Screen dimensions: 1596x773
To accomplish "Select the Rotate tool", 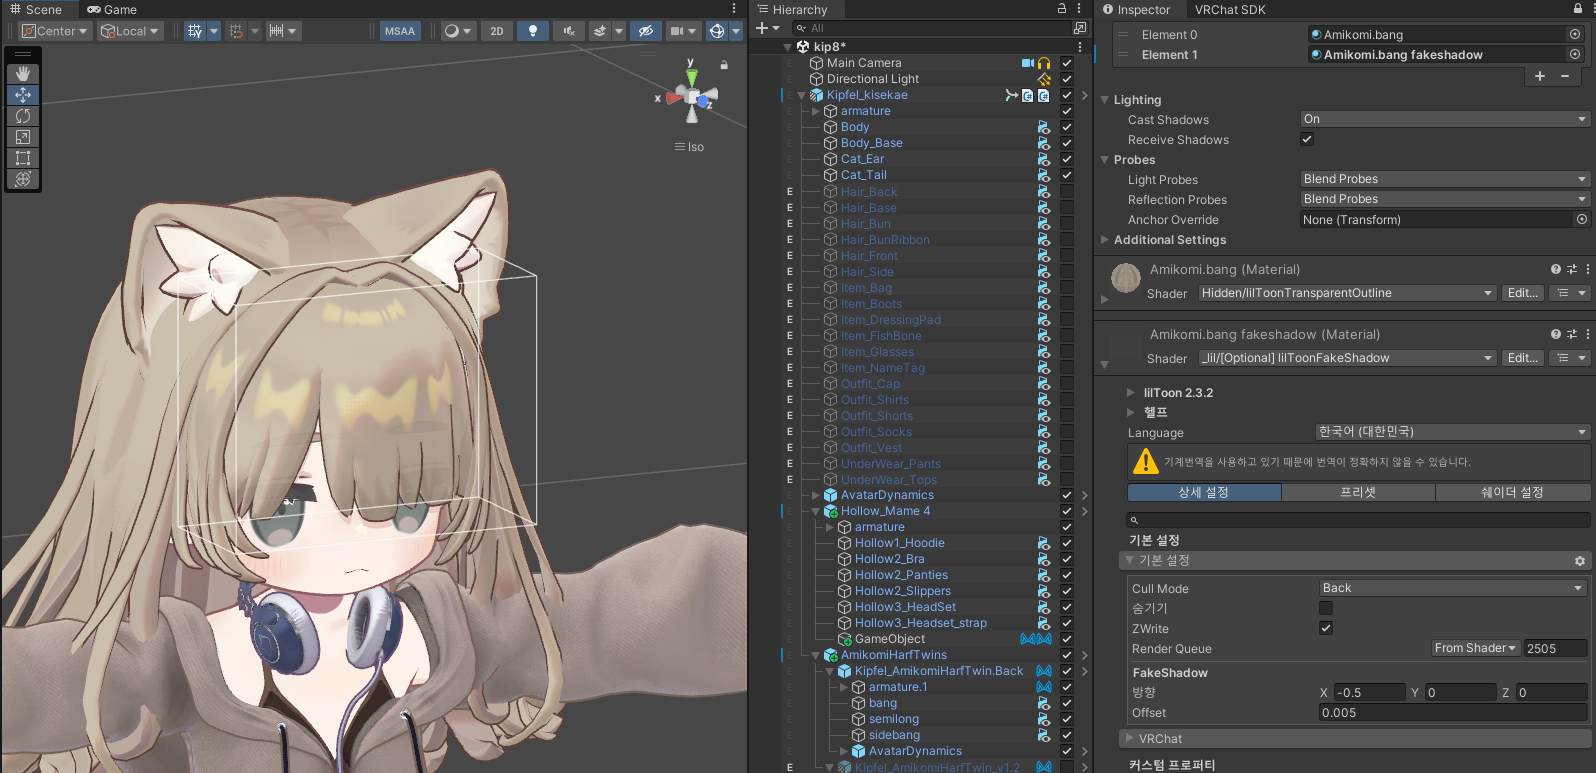I will pos(23,116).
